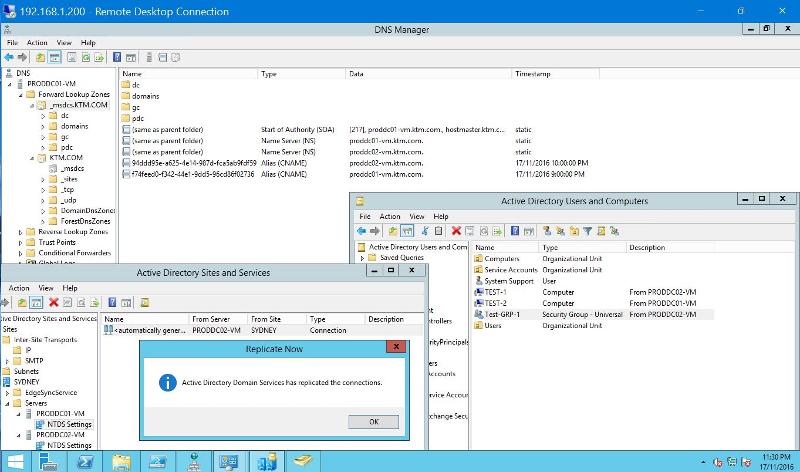Screen dimensions: 800x472
Task: Expand the _tcp folder in DNS tree
Action: click(43, 190)
